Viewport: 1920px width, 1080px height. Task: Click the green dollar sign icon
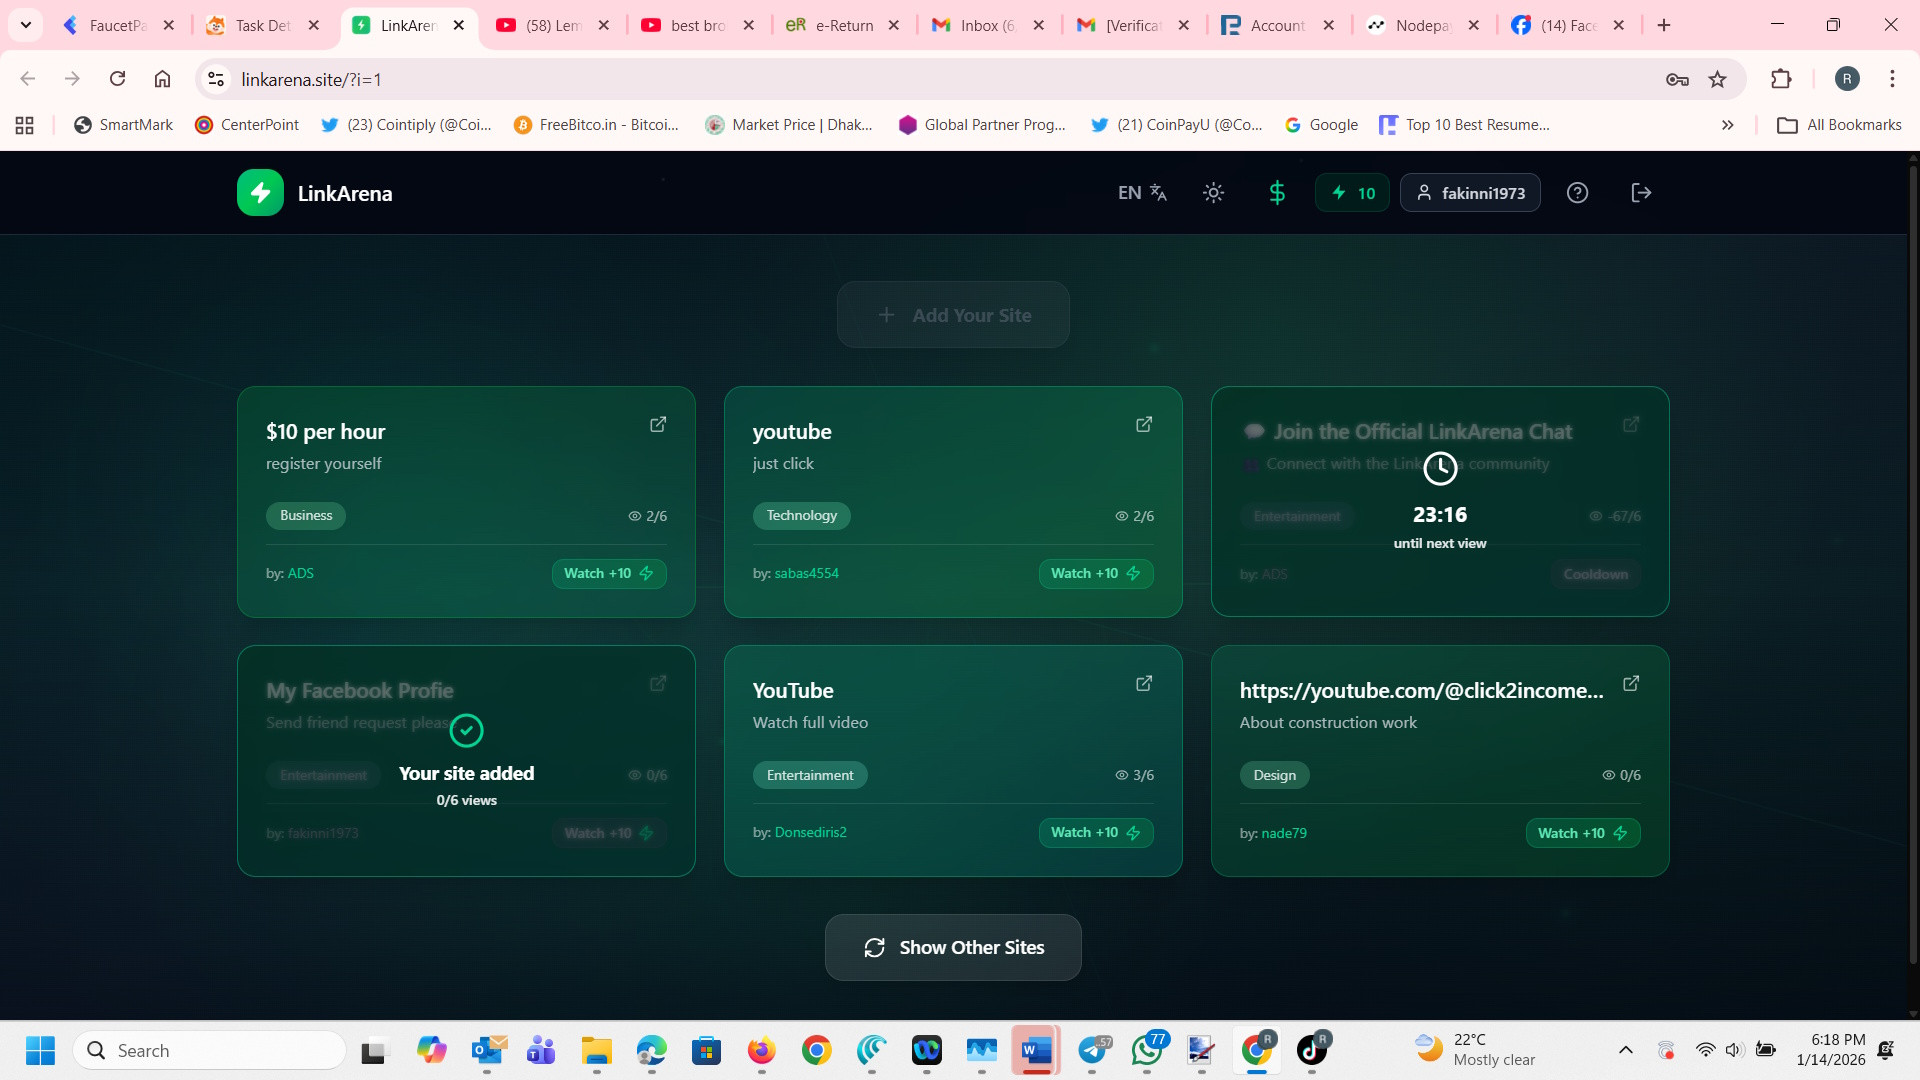pyautogui.click(x=1277, y=193)
